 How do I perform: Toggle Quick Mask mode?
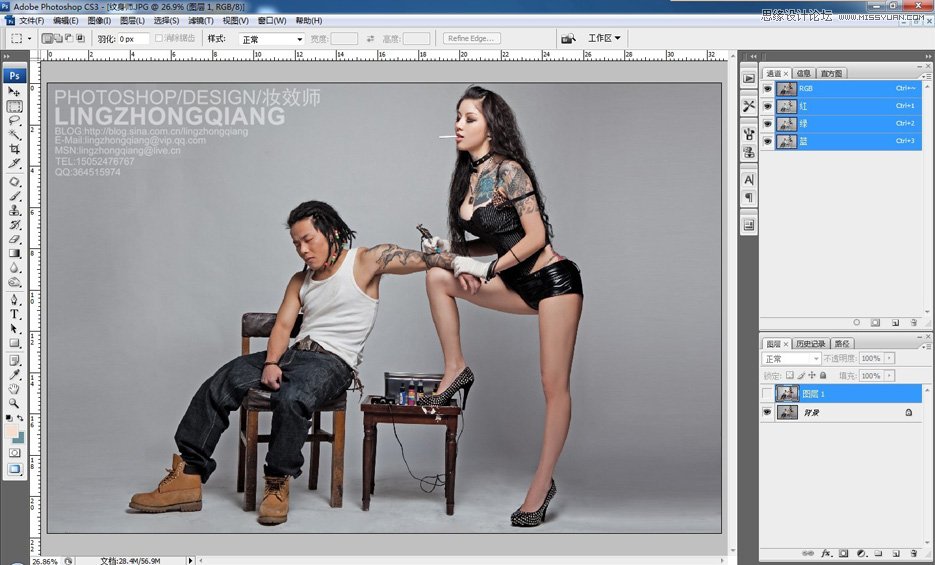tap(14, 453)
